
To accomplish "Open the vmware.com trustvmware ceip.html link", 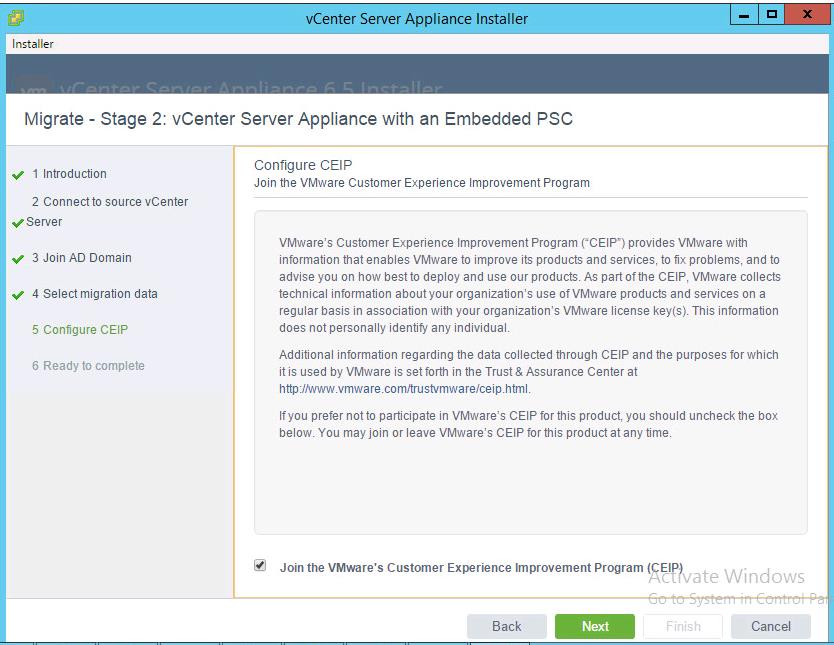I will pos(404,389).
